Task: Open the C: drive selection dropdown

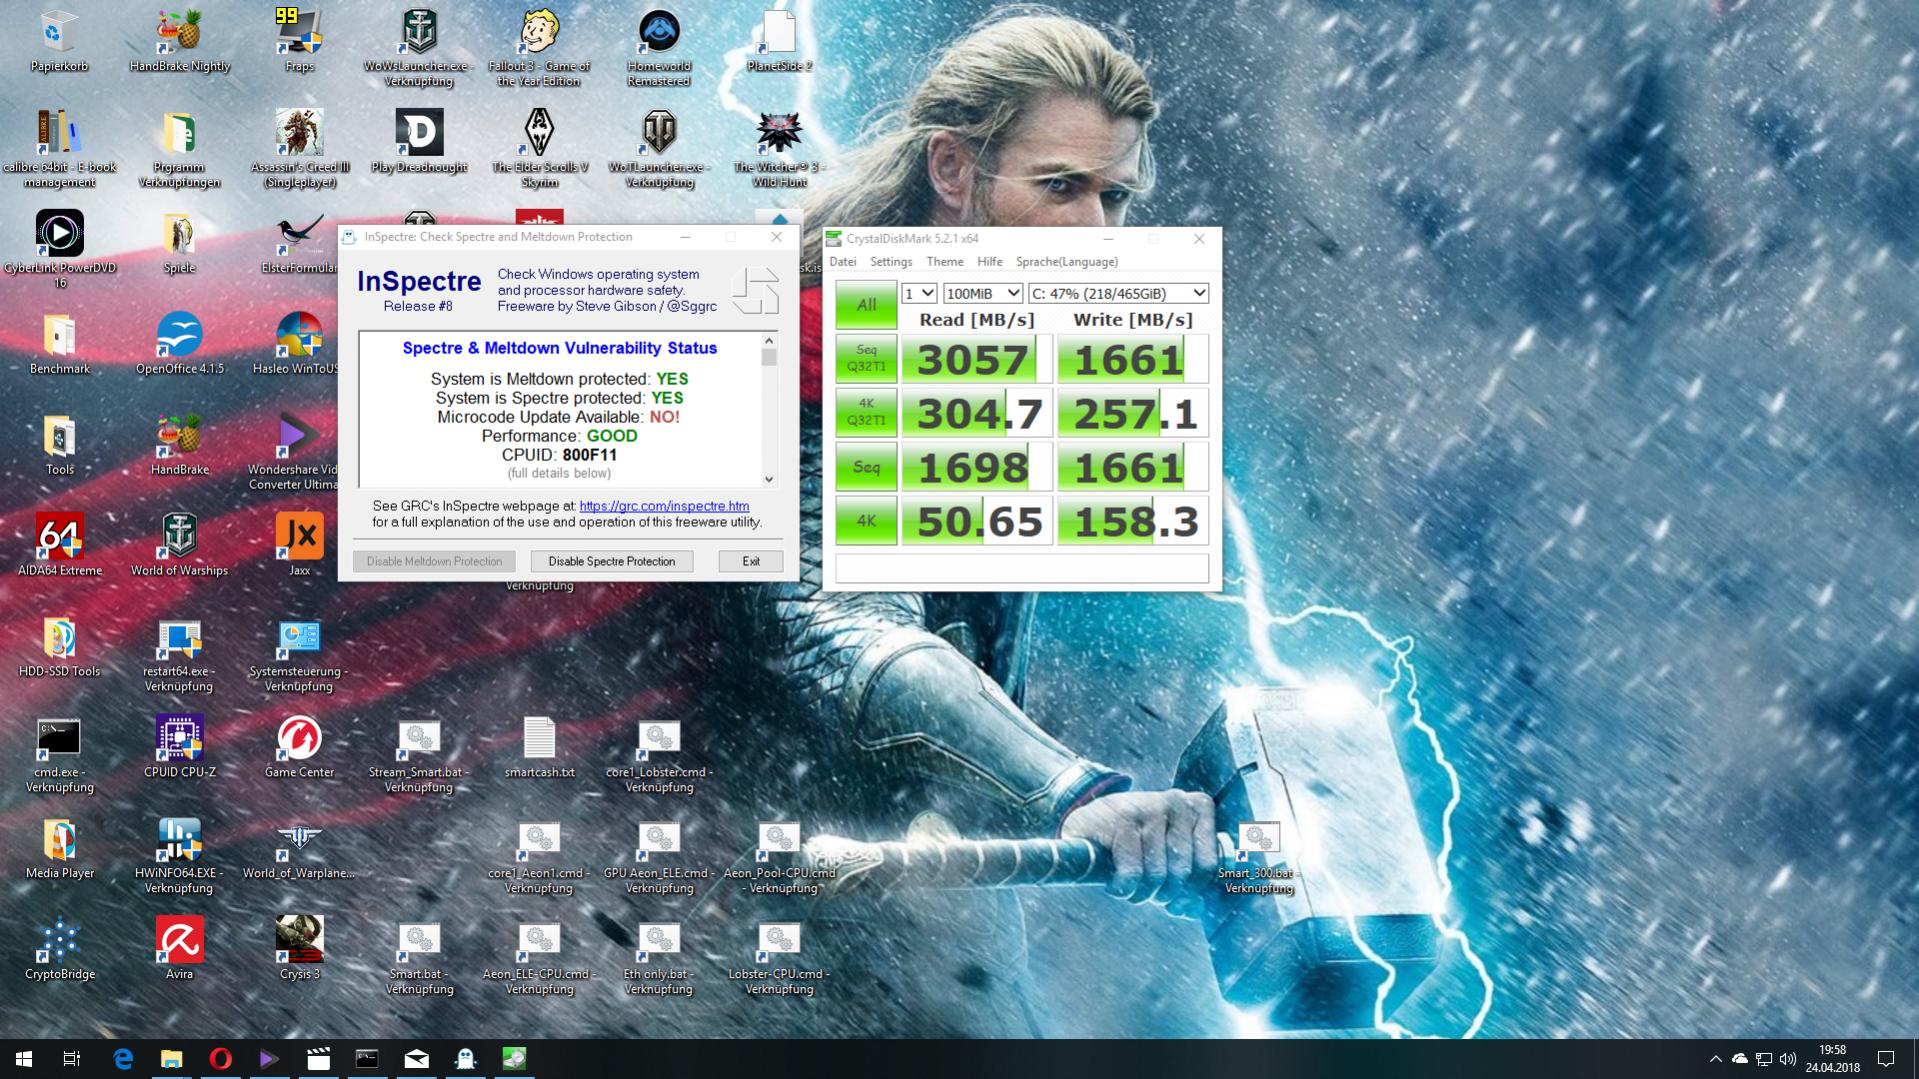Action: pos(1118,293)
